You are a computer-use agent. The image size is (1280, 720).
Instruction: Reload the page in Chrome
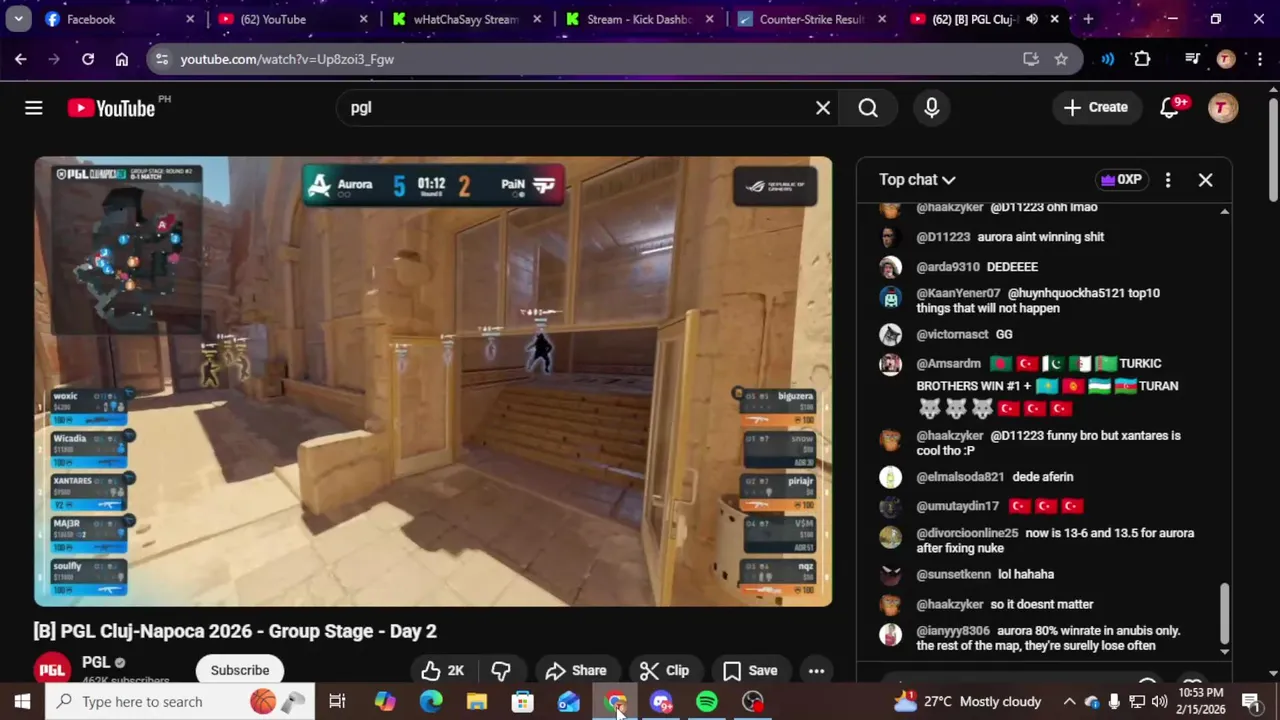click(88, 59)
